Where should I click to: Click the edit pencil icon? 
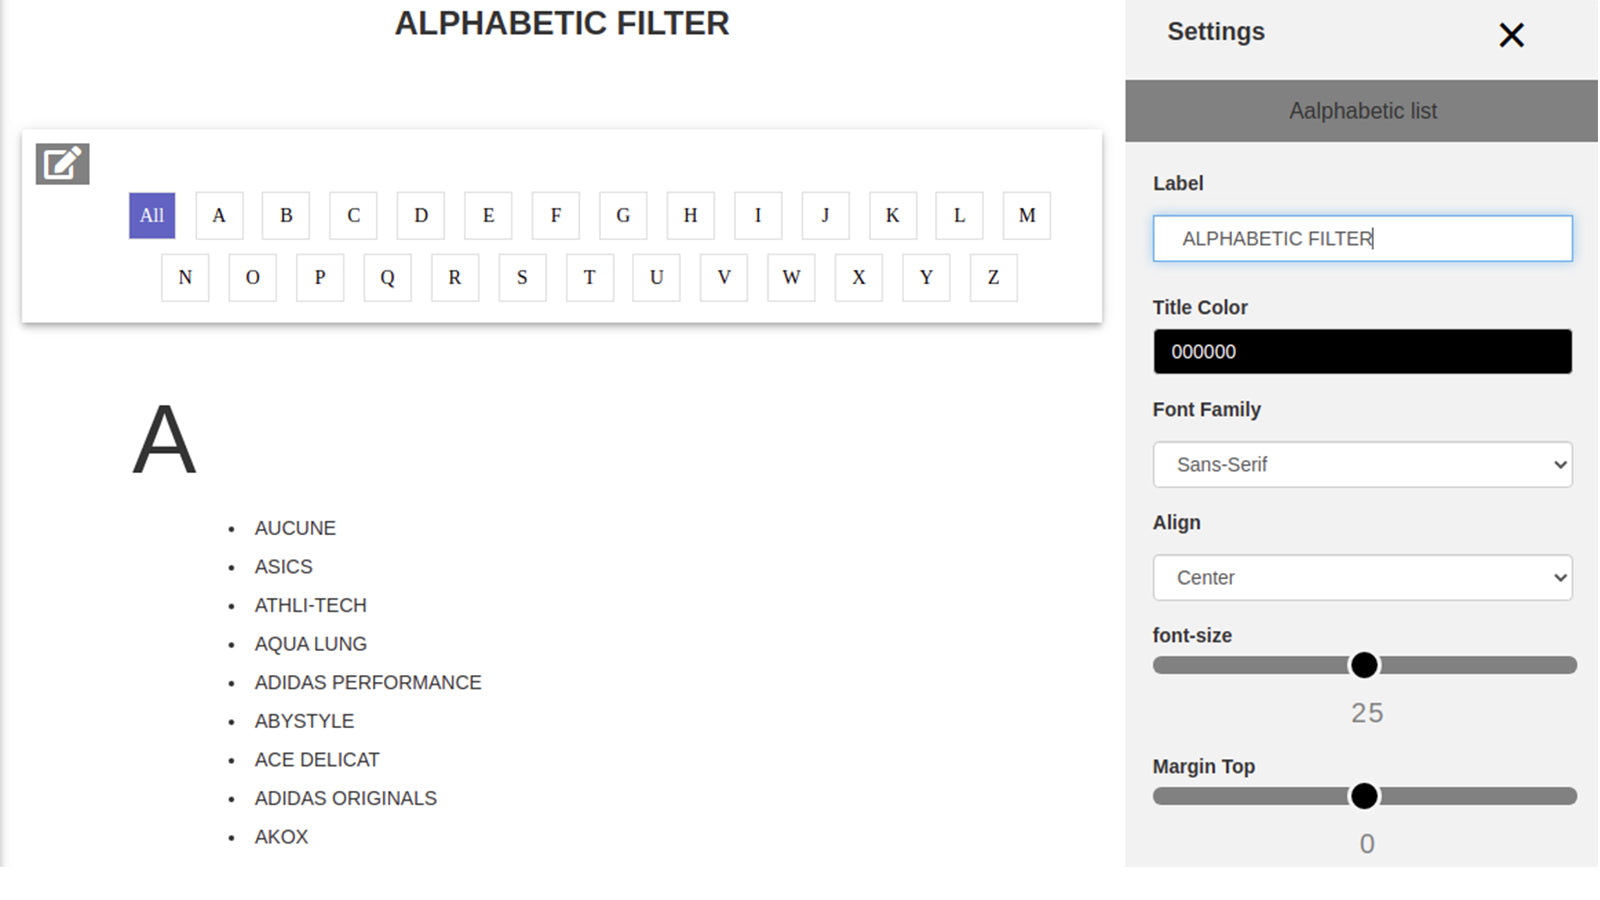[62, 164]
